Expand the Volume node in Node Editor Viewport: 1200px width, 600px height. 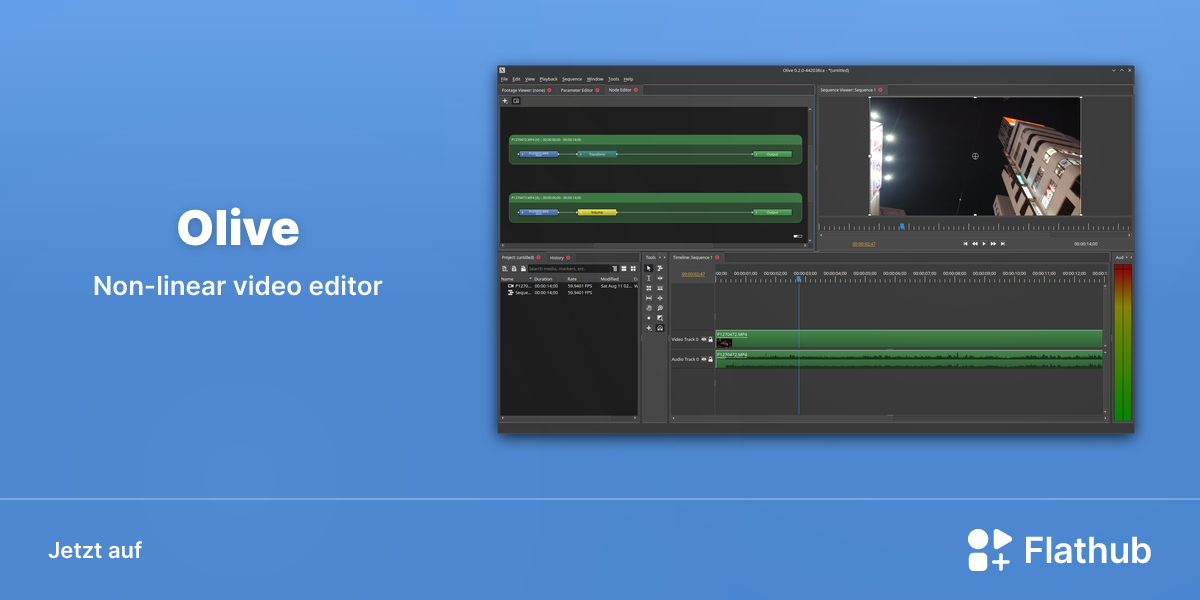tap(597, 212)
